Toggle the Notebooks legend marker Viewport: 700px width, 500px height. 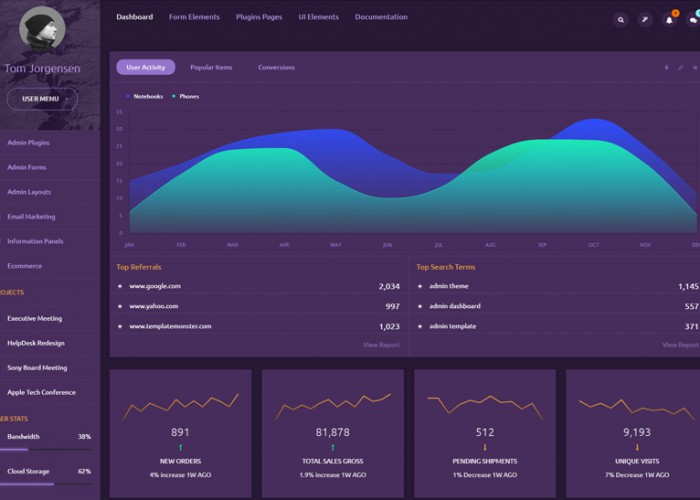(128, 96)
